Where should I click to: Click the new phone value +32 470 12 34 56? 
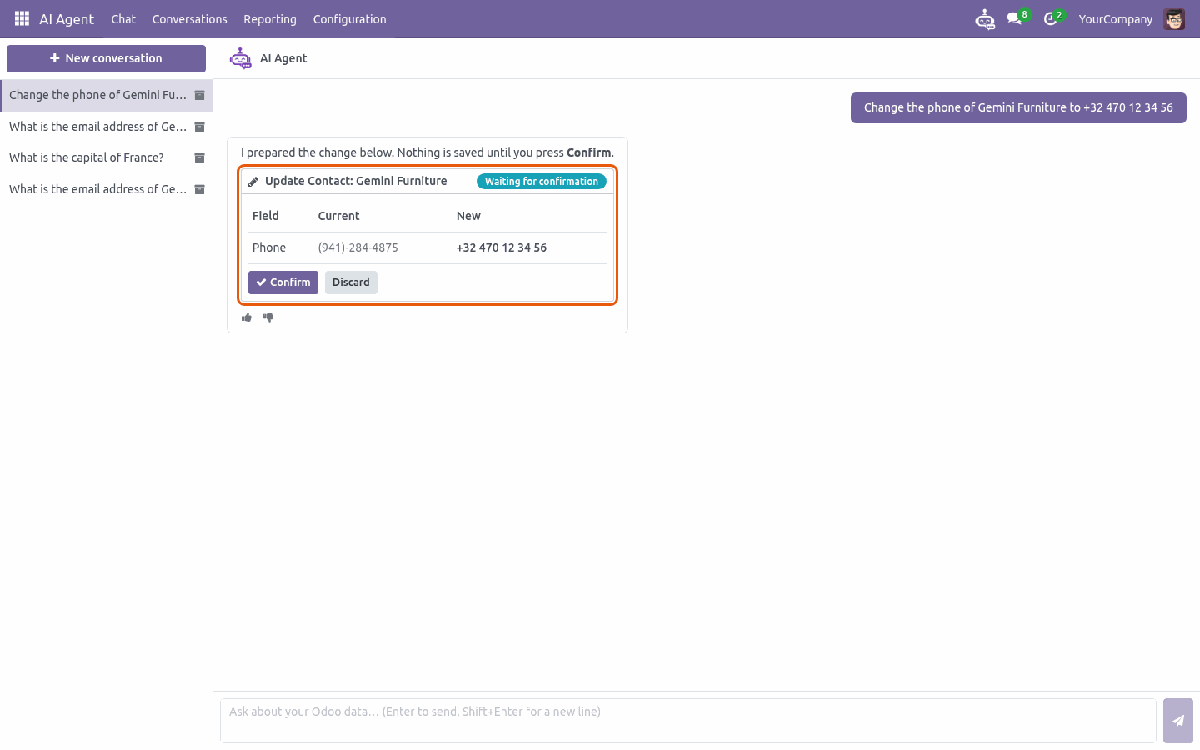click(502, 248)
